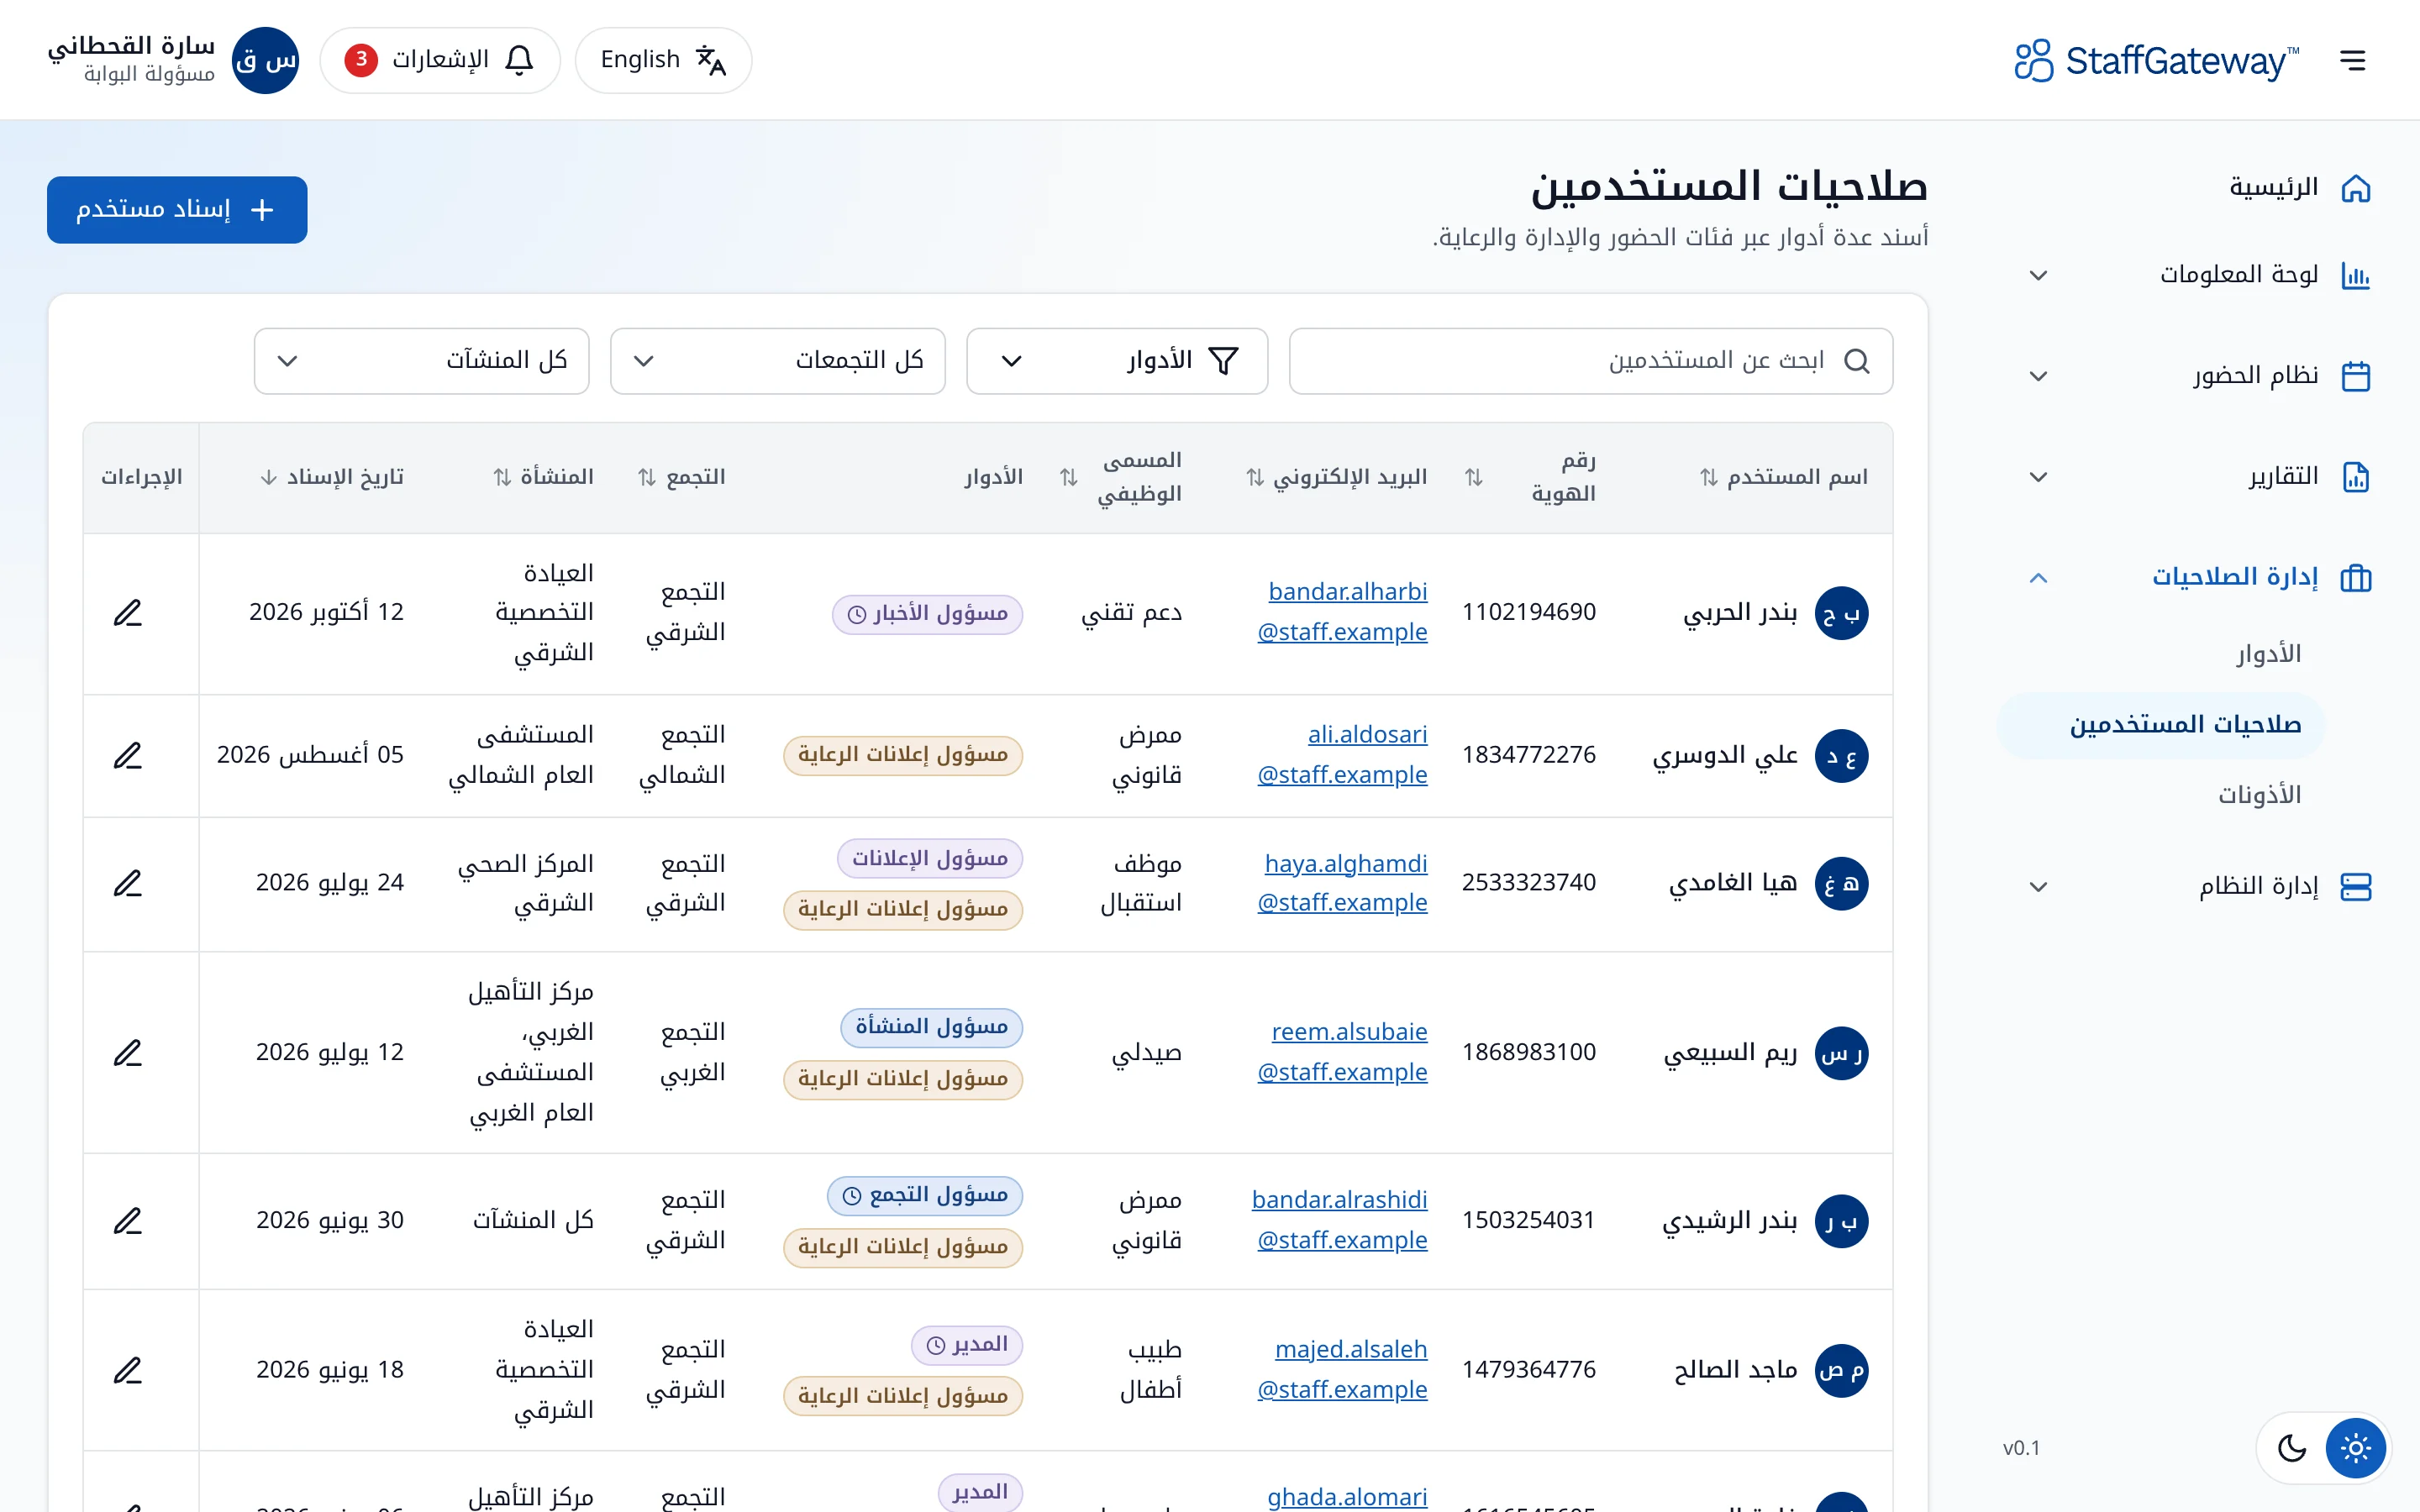Click edit pencil for بندر الحربي row

(x=128, y=613)
